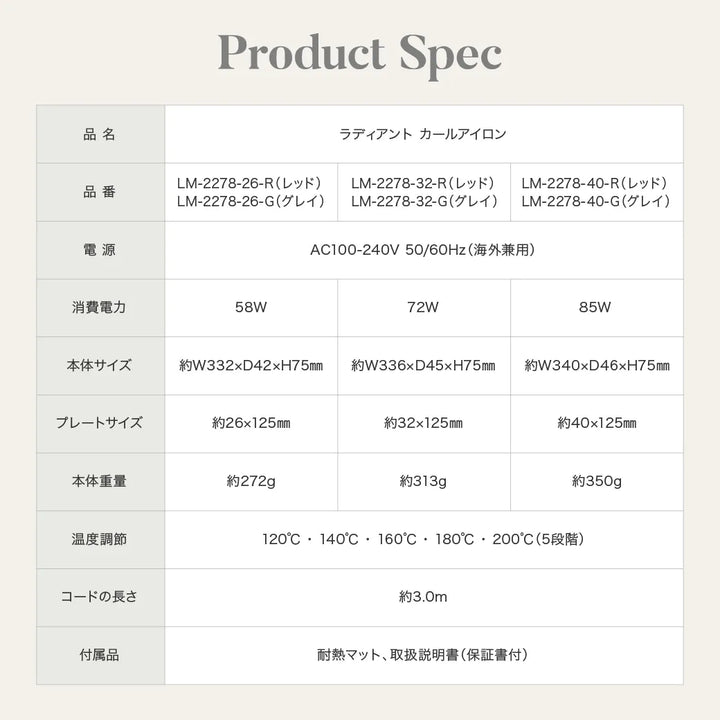
Task: Select the 約3.0m cord length value
Action: 423,597
